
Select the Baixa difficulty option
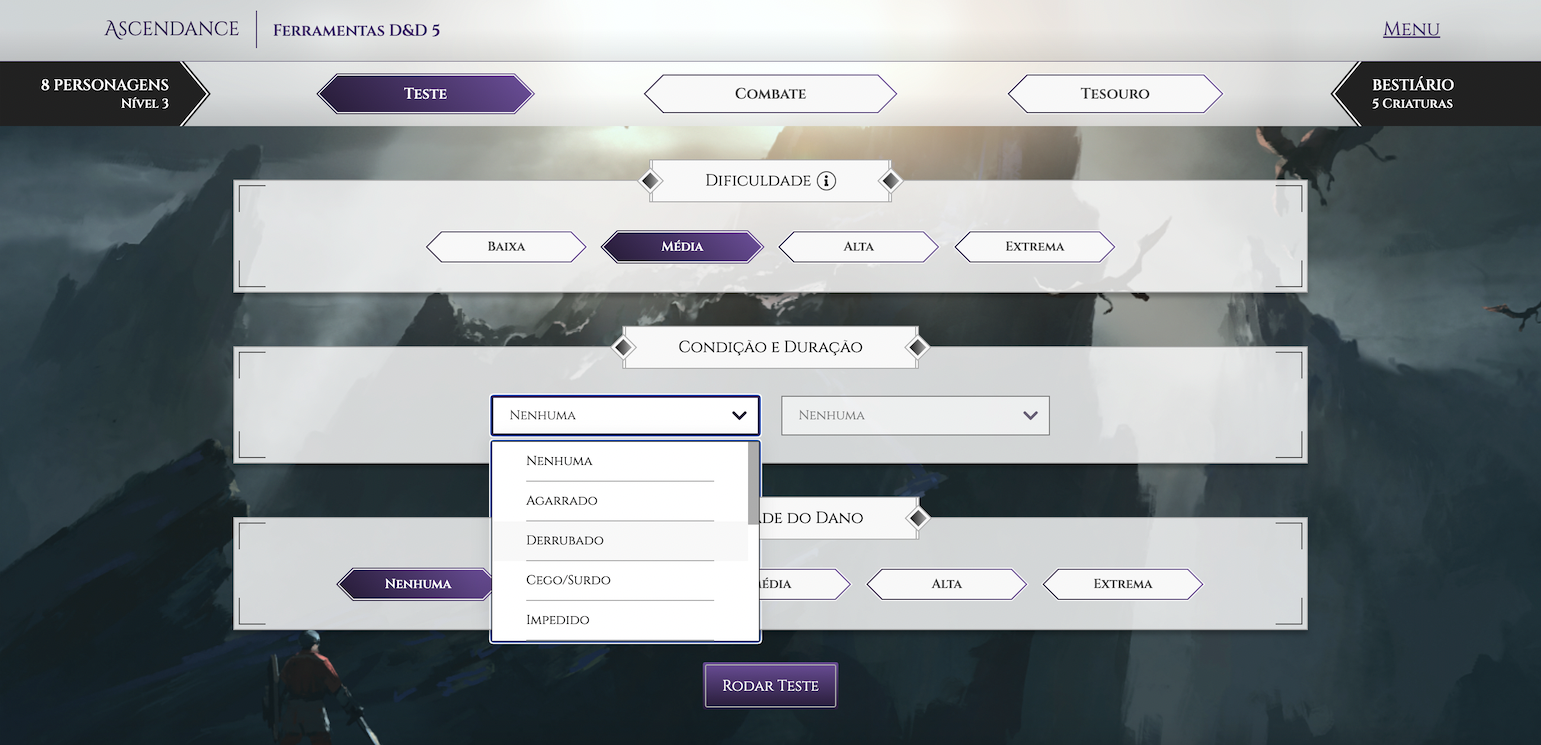[506, 246]
